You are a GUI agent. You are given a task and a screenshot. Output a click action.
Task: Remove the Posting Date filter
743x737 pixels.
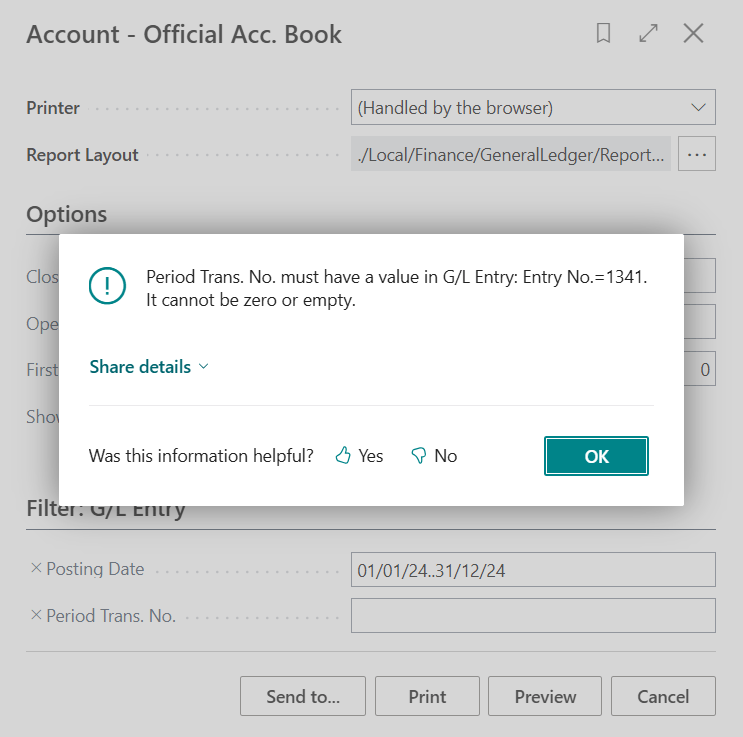(x=36, y=568)
